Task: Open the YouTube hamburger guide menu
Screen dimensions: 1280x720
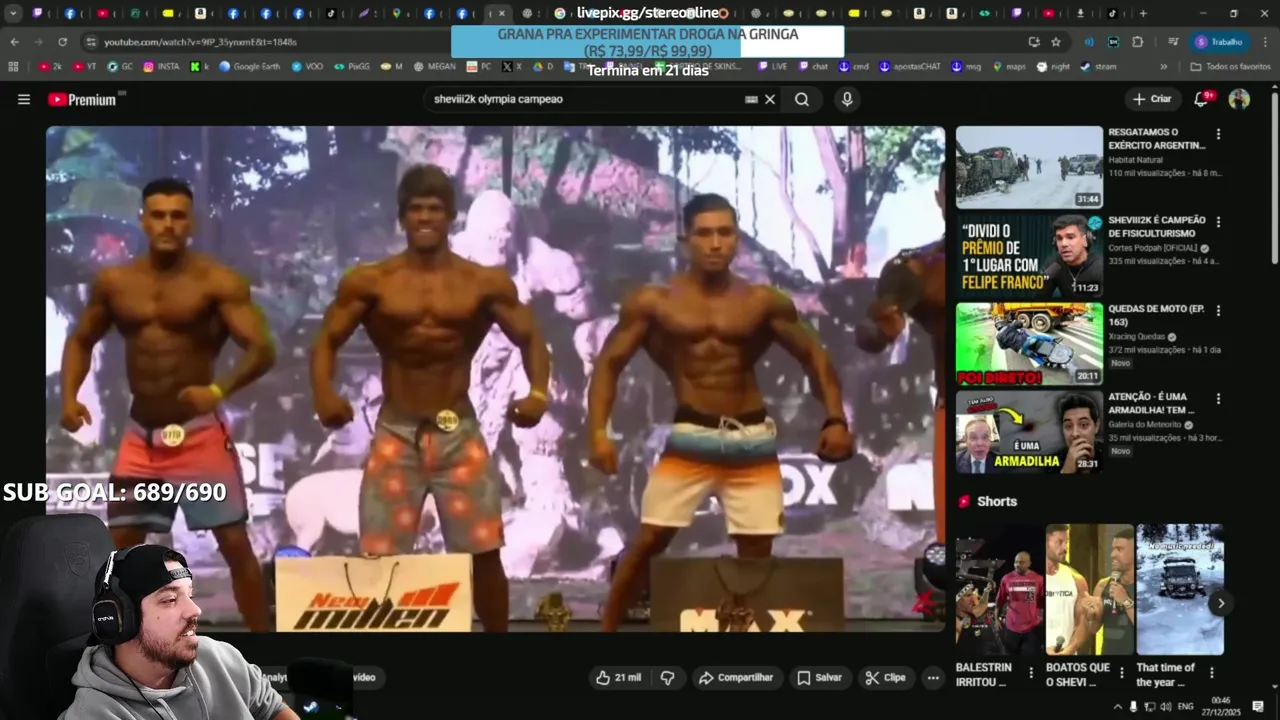Action: (24, 99)
